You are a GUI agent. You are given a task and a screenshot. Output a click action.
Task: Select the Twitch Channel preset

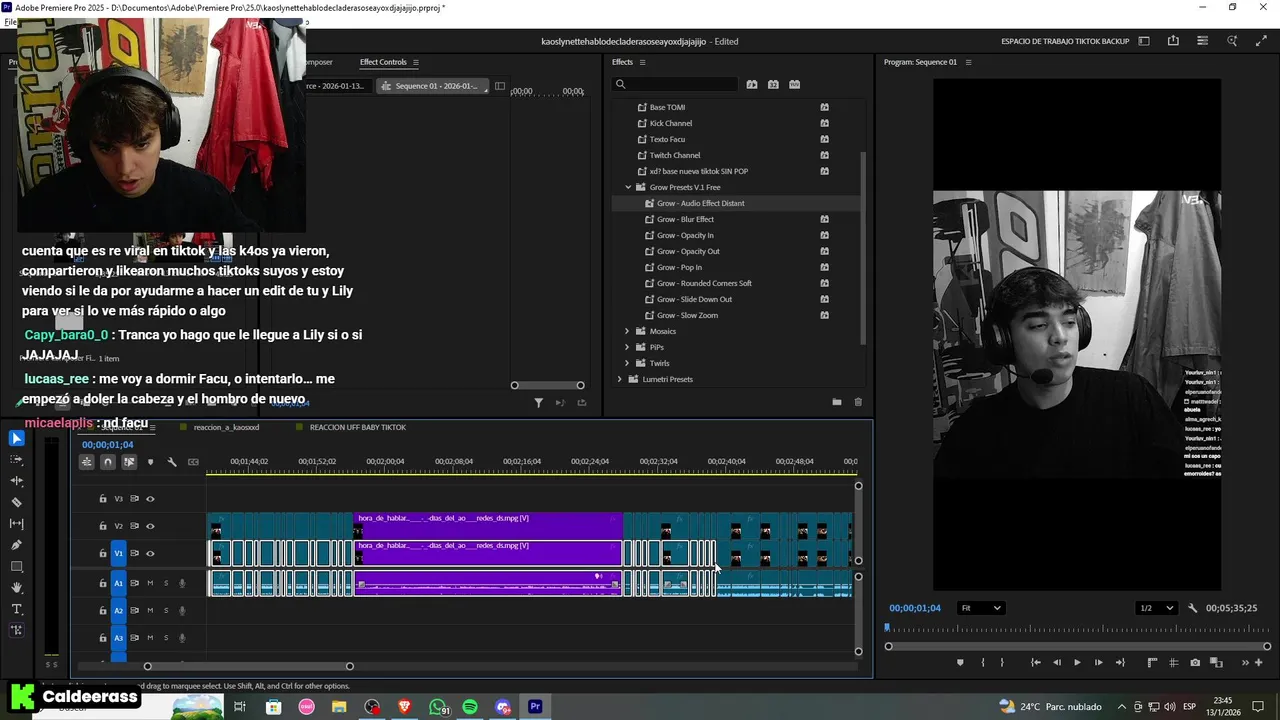coord(675,155)
